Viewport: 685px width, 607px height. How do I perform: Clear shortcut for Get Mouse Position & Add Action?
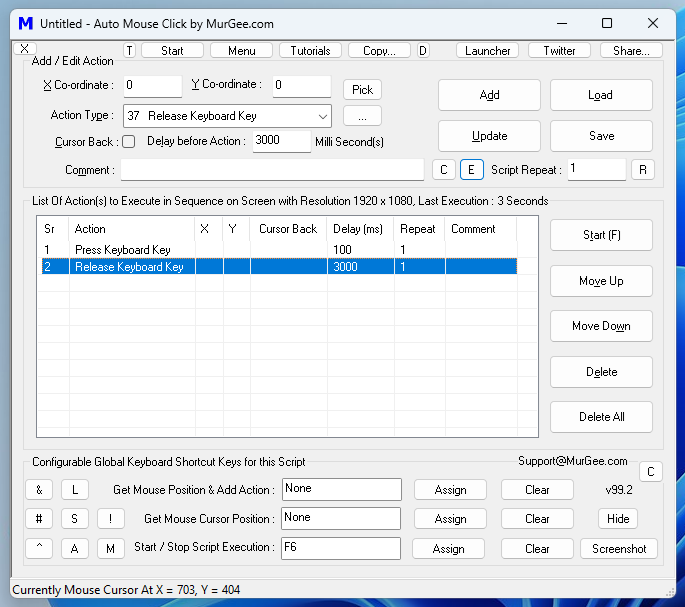coord(537,490)
